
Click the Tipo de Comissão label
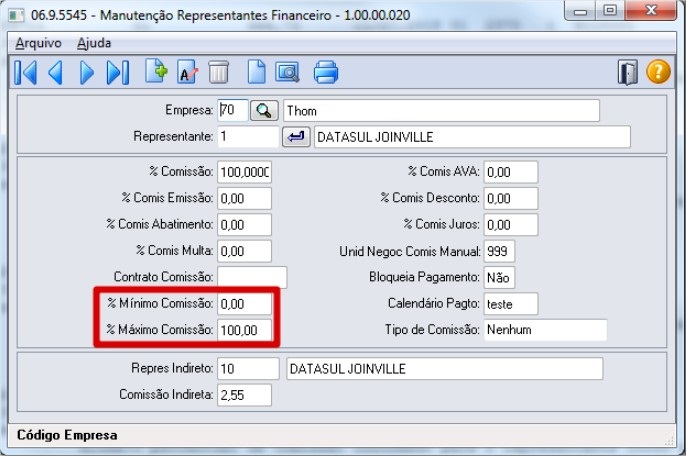tap(432, 329)
